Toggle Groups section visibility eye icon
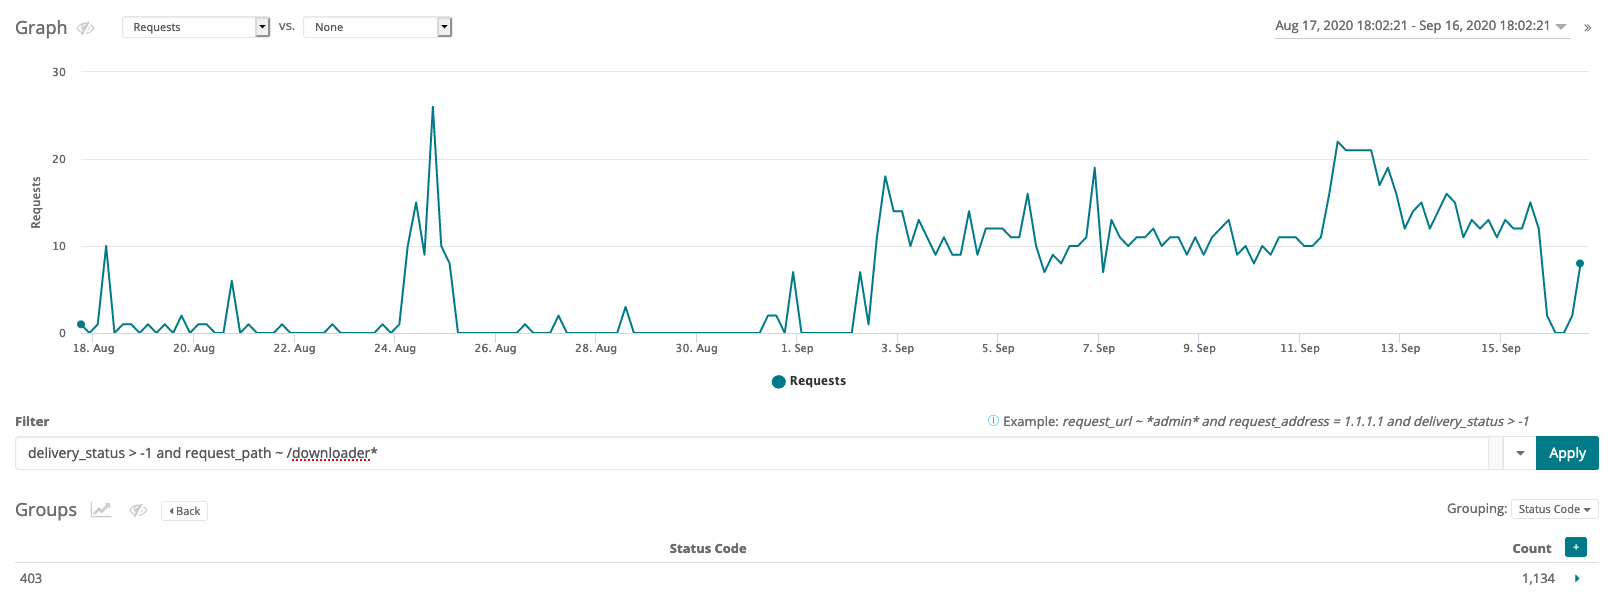This screenshot has width=1608, height=609. (x=138, y=510)
